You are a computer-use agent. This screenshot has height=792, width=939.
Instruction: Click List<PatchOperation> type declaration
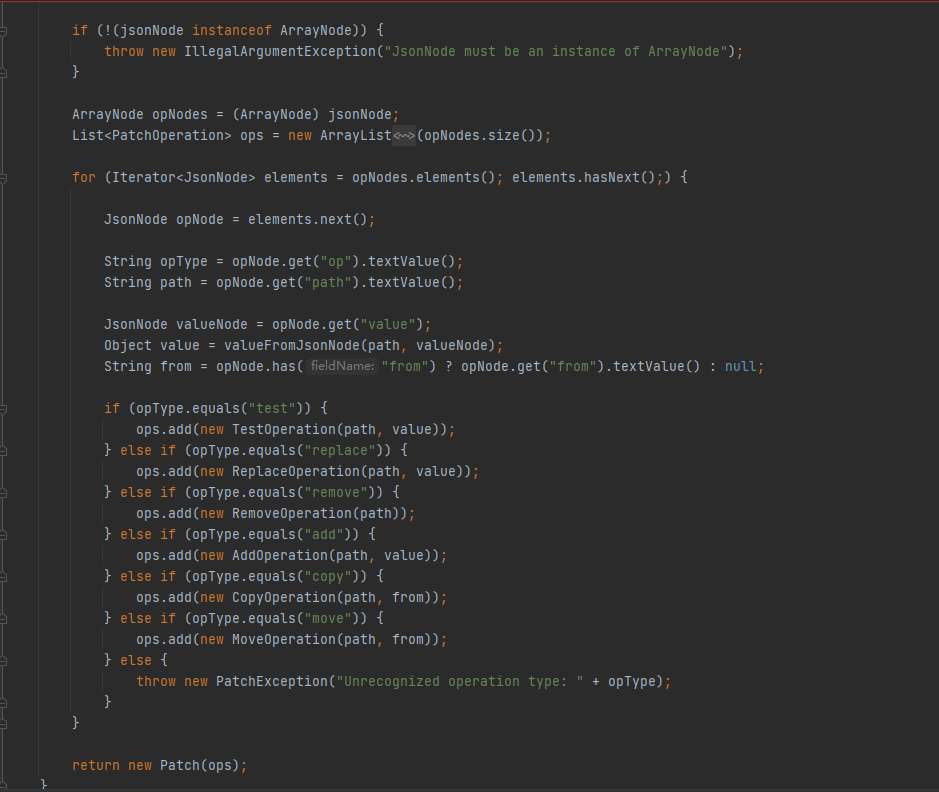[152, 135]
